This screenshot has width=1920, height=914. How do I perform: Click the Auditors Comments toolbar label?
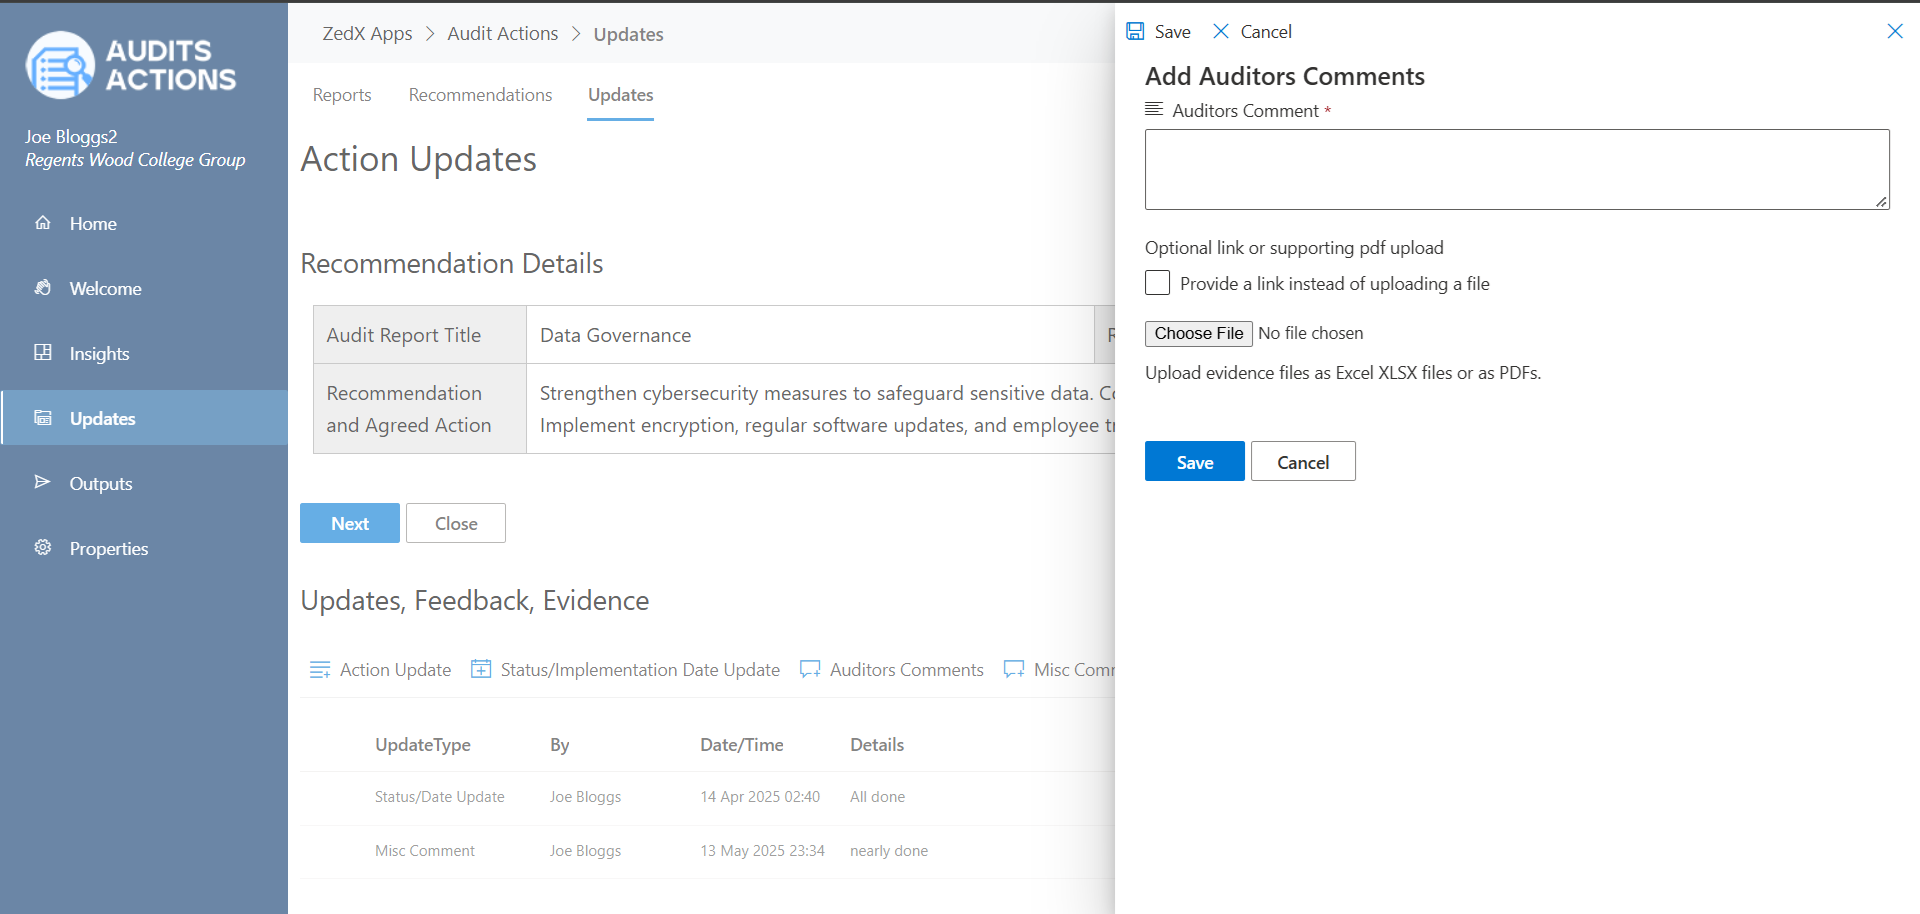pos(906,670)
